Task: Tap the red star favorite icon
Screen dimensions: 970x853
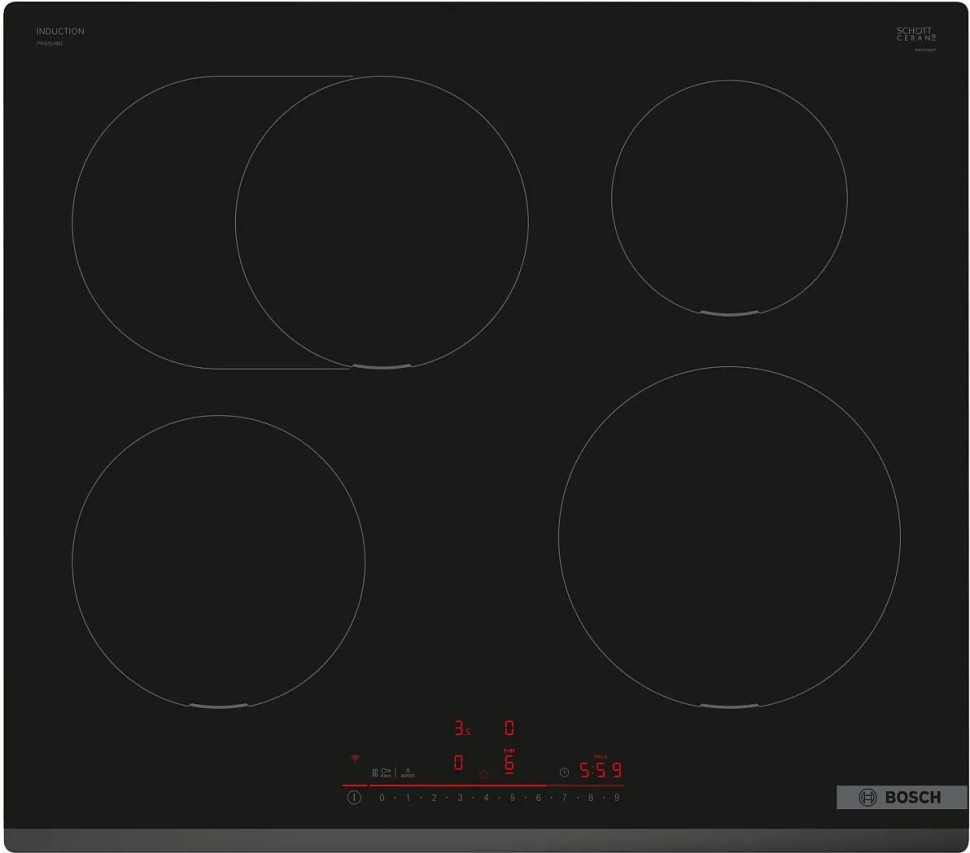Action: point(484,773)
